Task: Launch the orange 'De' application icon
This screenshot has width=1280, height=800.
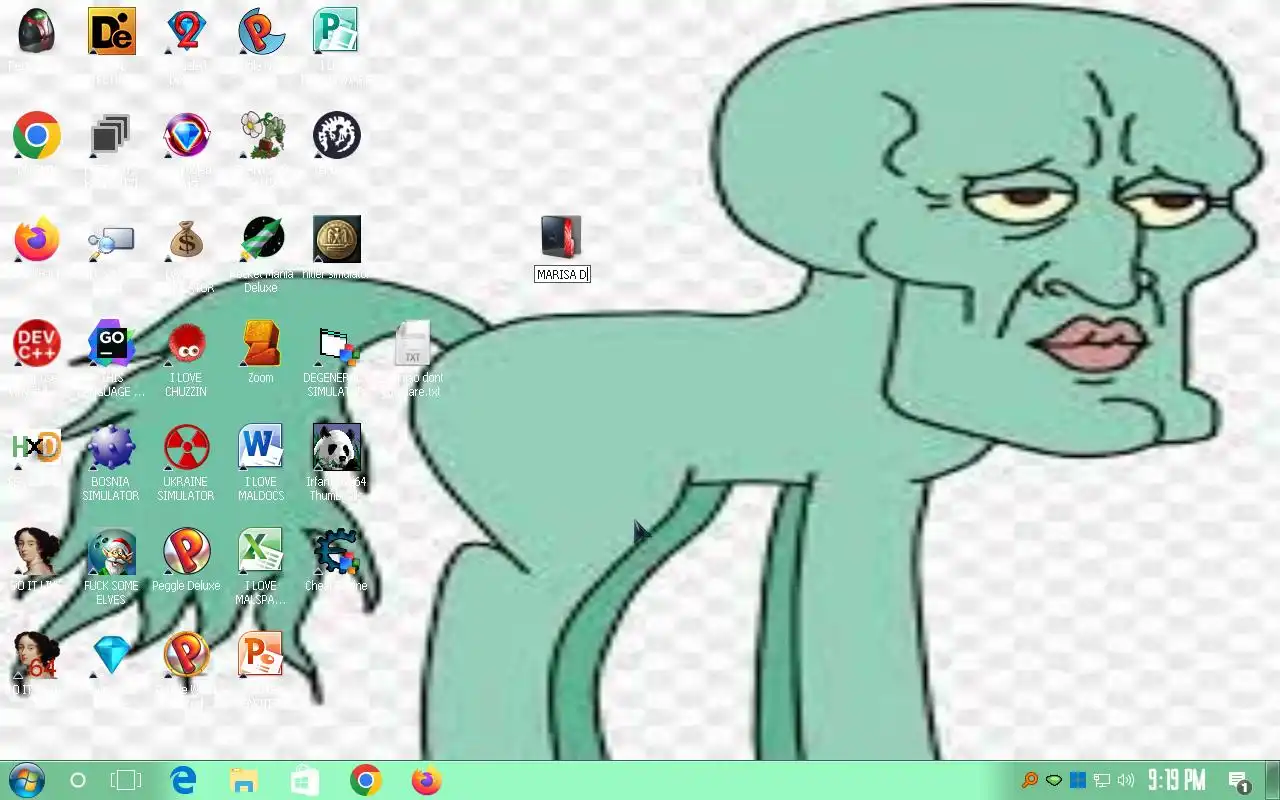Action: click(x=111, y=31)
